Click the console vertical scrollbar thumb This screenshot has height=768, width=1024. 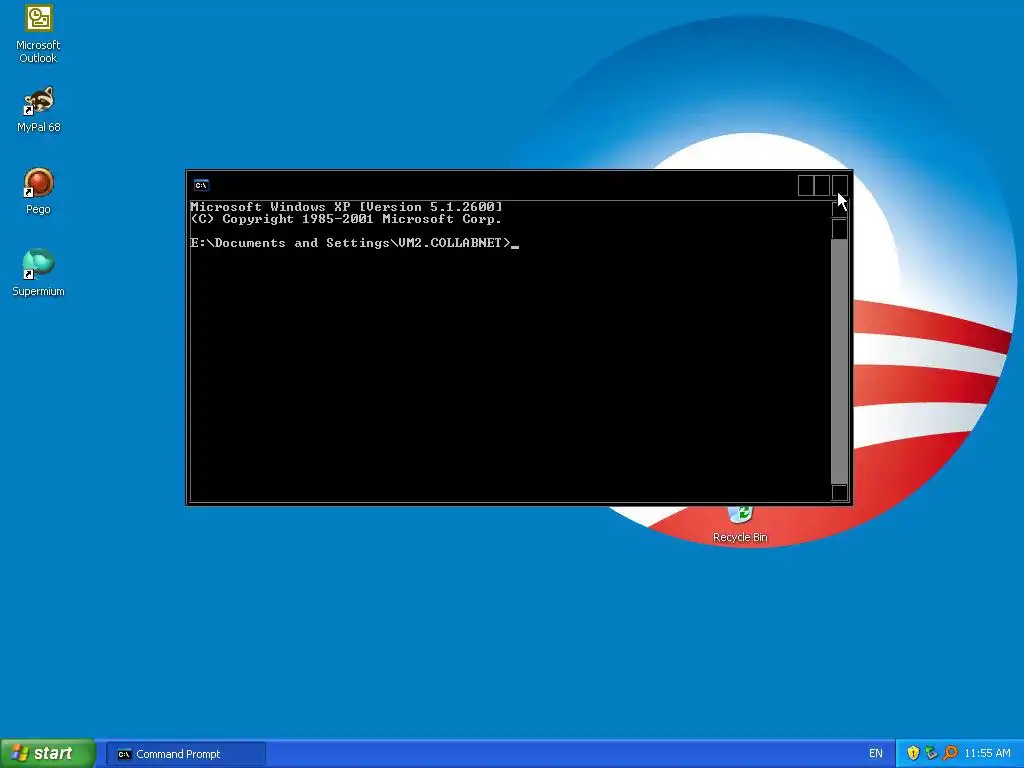point(840,229)
